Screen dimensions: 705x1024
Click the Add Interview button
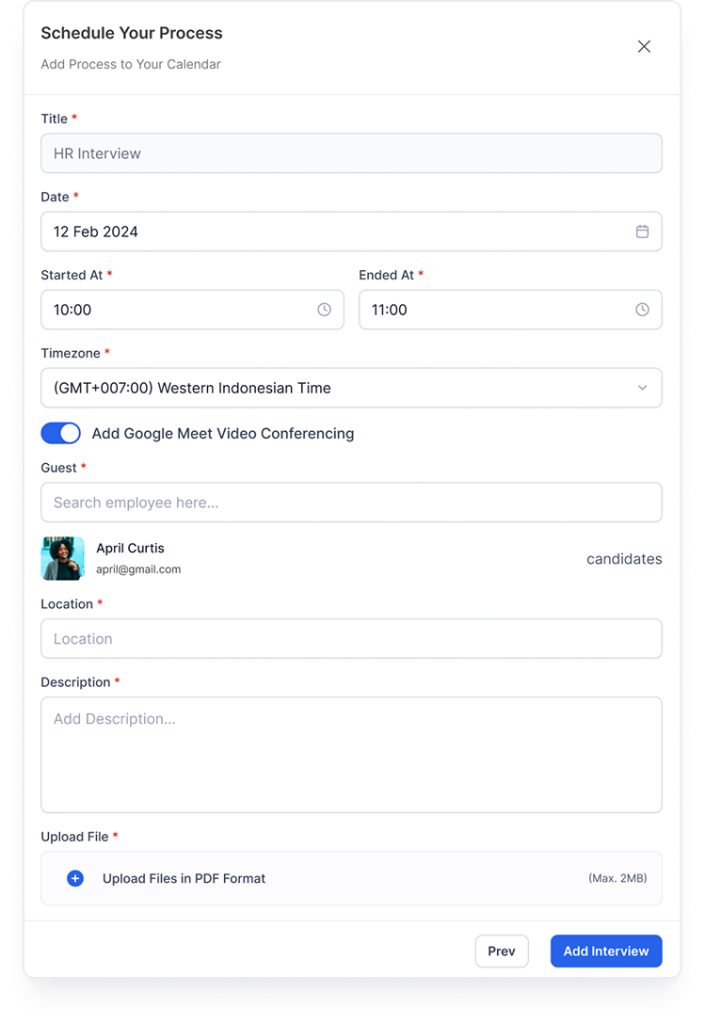tap(606, 951)
